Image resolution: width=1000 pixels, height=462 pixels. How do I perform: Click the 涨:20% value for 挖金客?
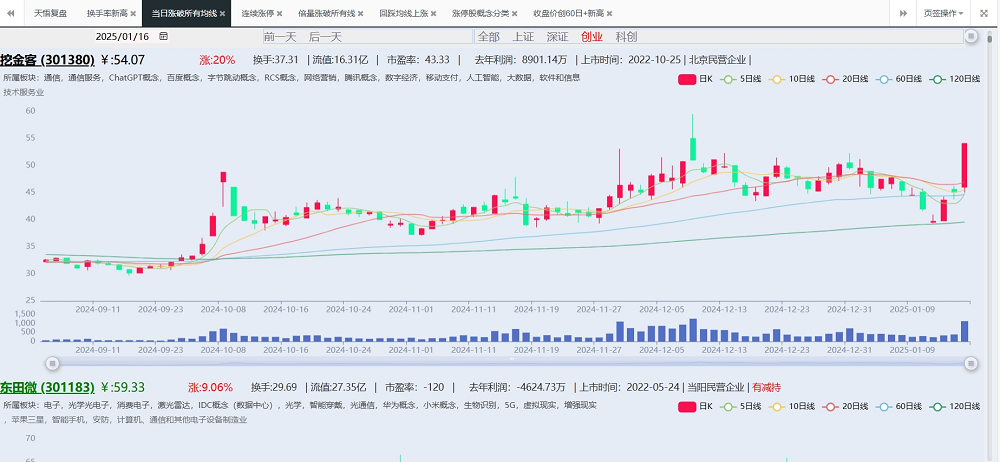217,60
